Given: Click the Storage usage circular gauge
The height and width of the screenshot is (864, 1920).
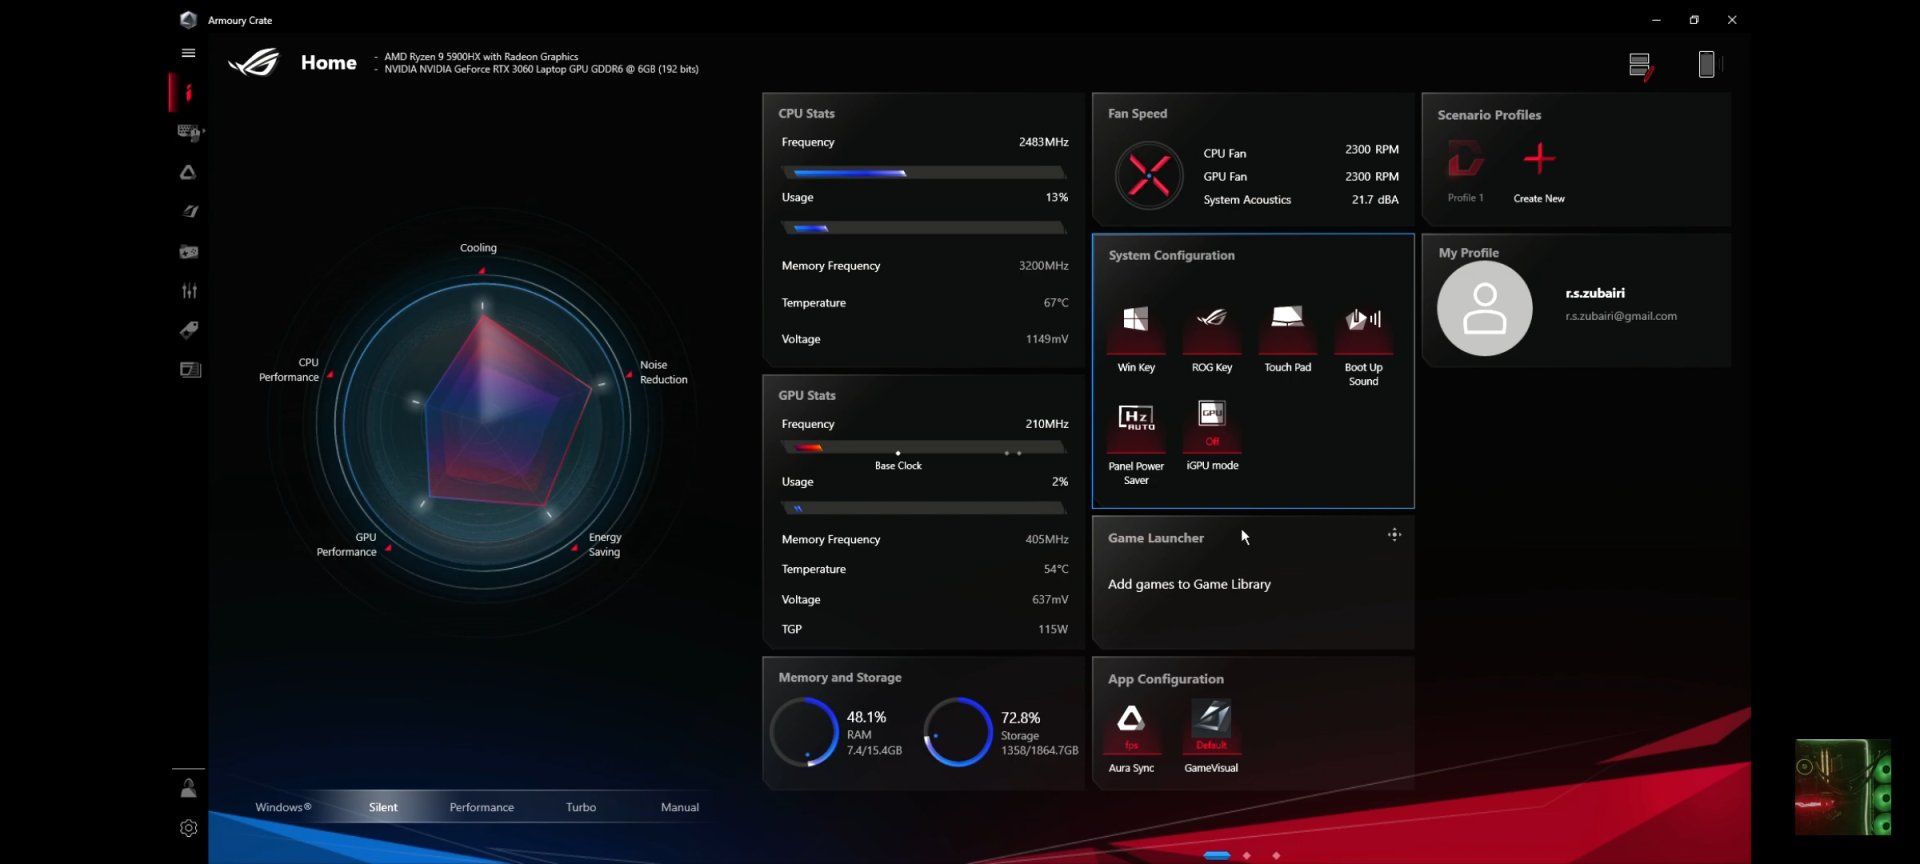Looking at the screenshot, I should (x=957, y=732).
